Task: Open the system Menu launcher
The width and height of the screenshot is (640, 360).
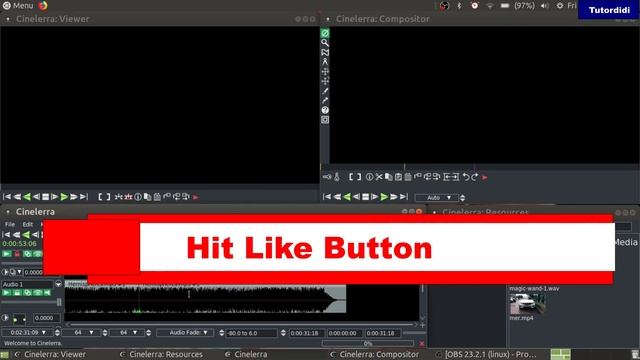Action: [18, 5]
